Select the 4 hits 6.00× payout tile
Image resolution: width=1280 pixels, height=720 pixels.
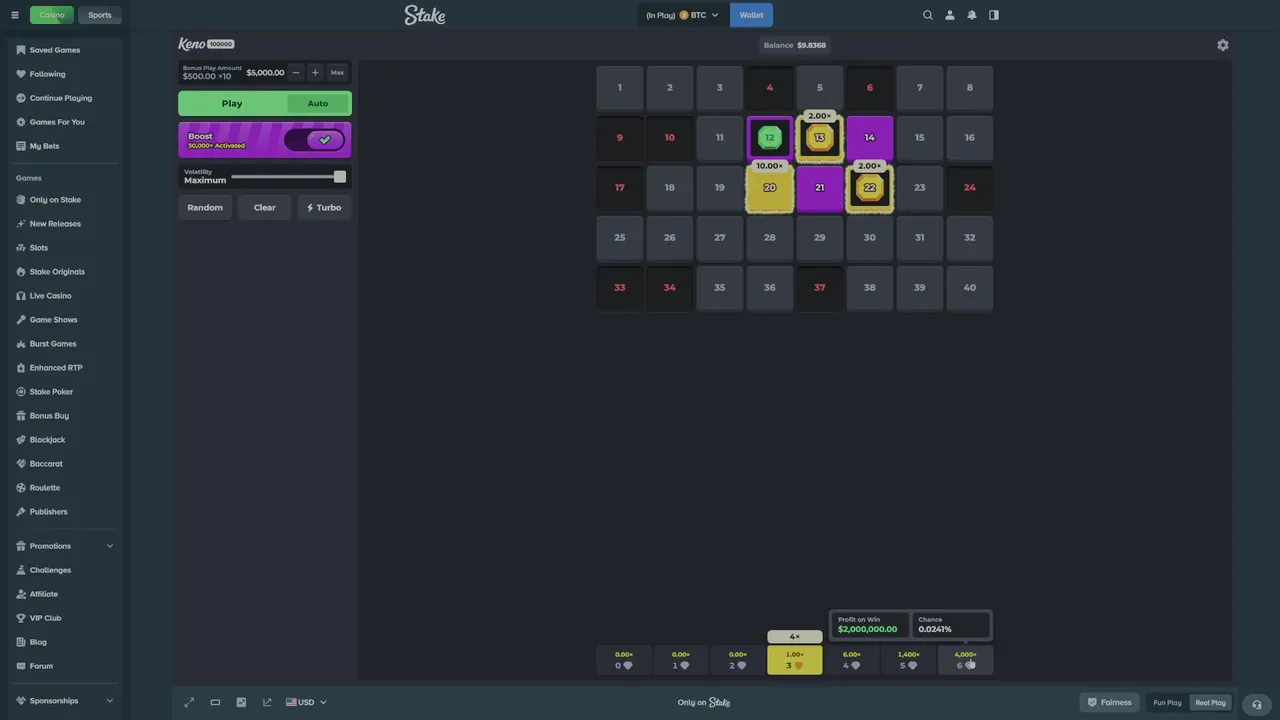tap(851, 660)
